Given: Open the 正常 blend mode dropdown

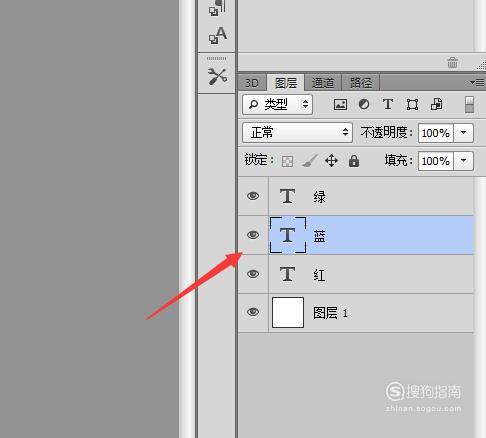Looking at the screenshot, I should point(297,133).
